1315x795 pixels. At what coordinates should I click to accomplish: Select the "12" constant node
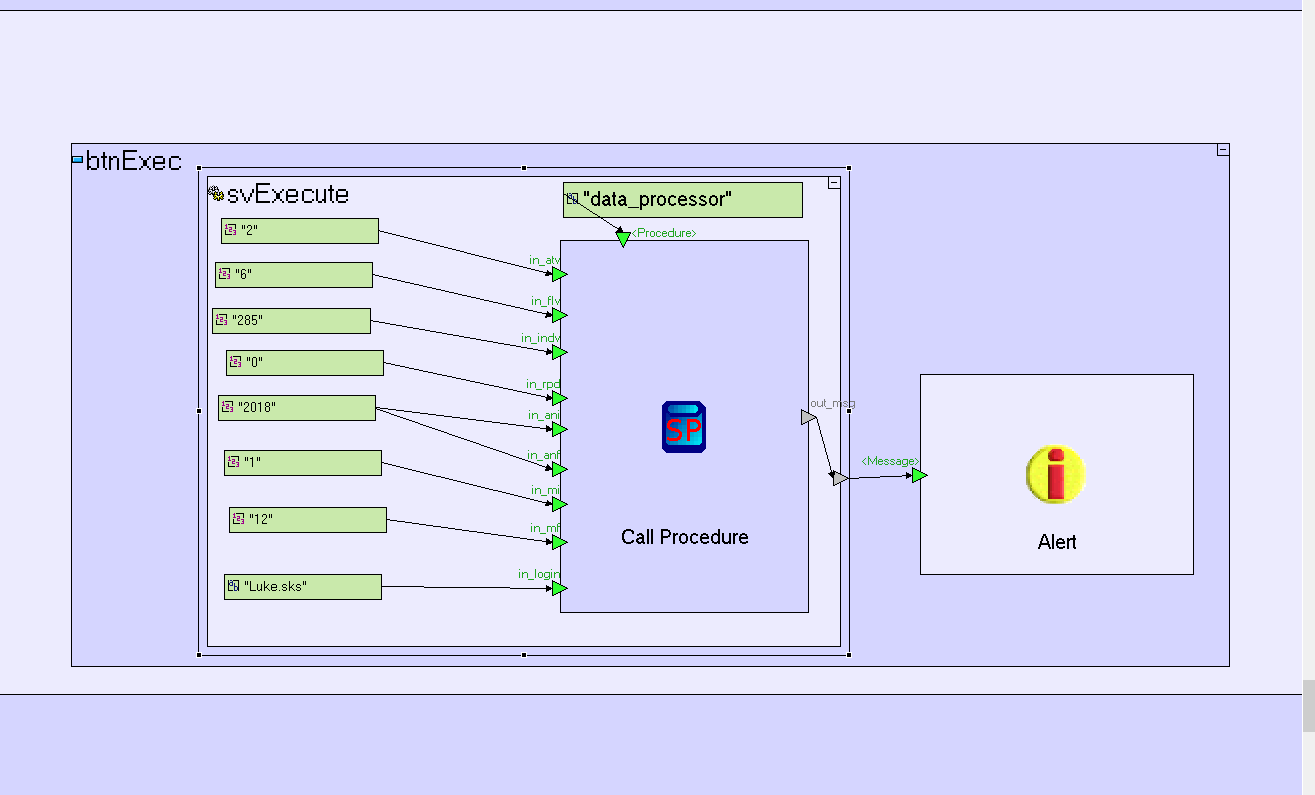[307, 520]
